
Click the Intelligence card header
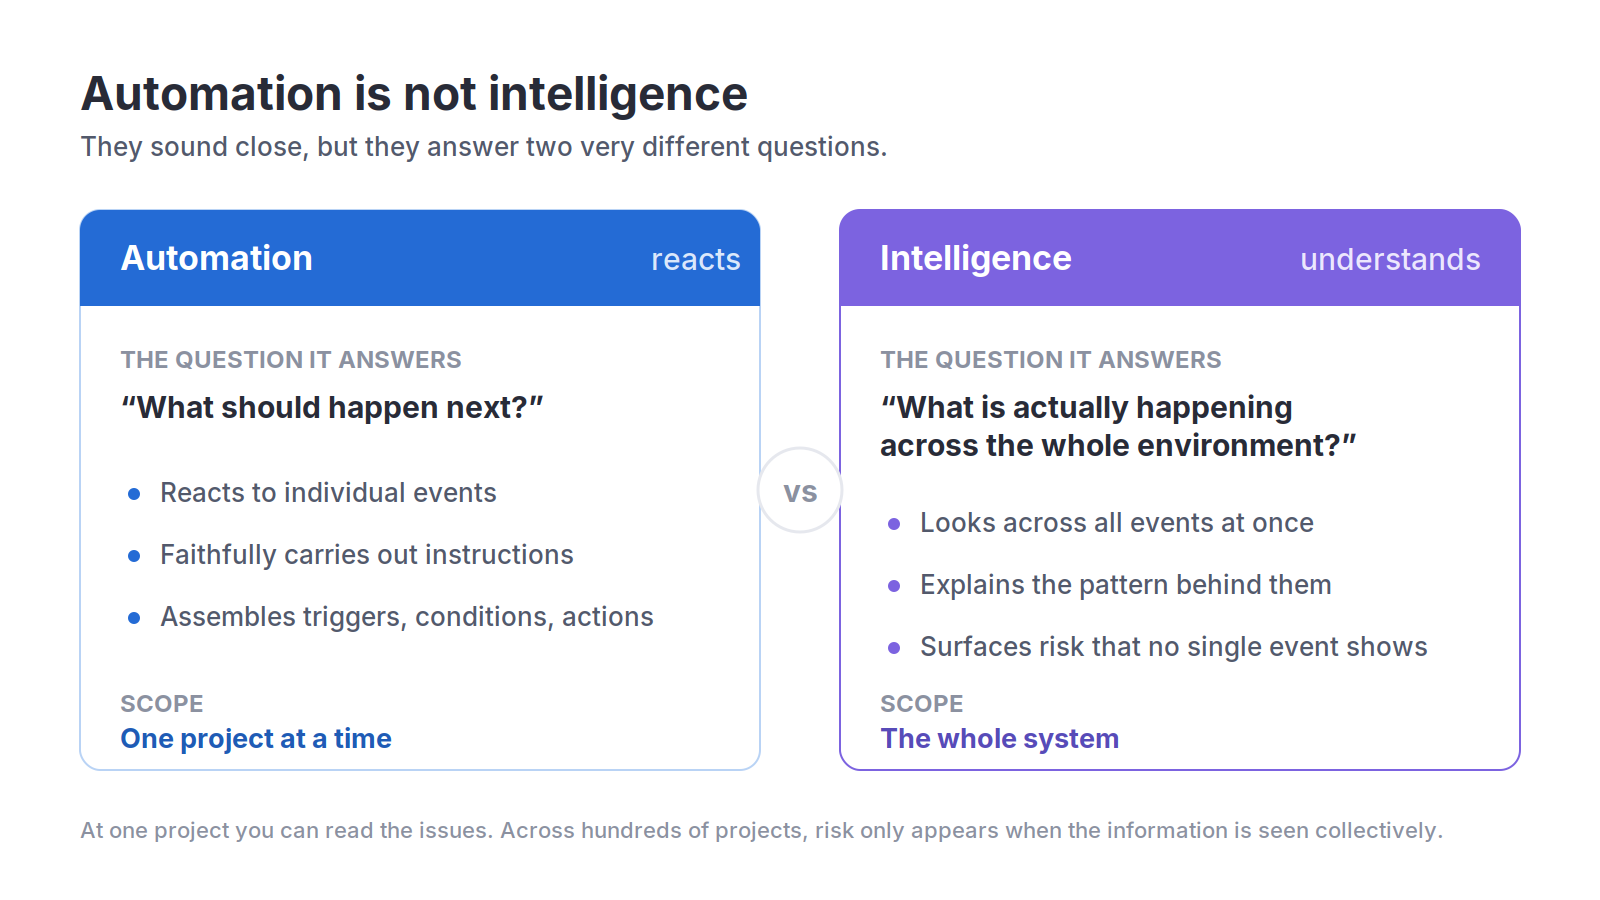[1180, 258]
